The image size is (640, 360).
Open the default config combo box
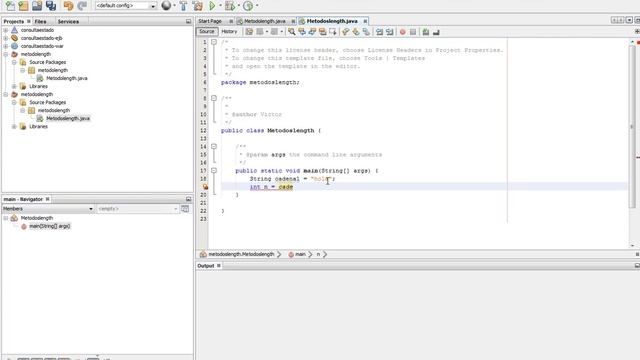(126, 6)
